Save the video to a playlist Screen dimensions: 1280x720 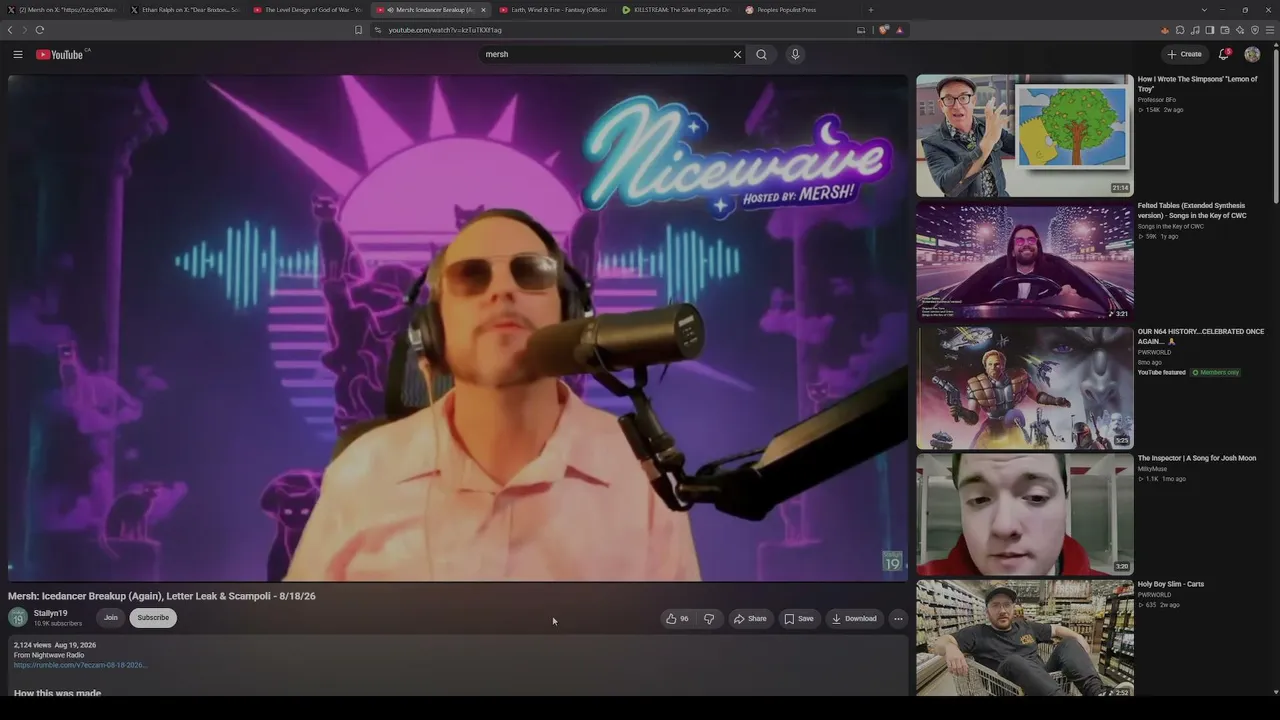pos(798,619)
